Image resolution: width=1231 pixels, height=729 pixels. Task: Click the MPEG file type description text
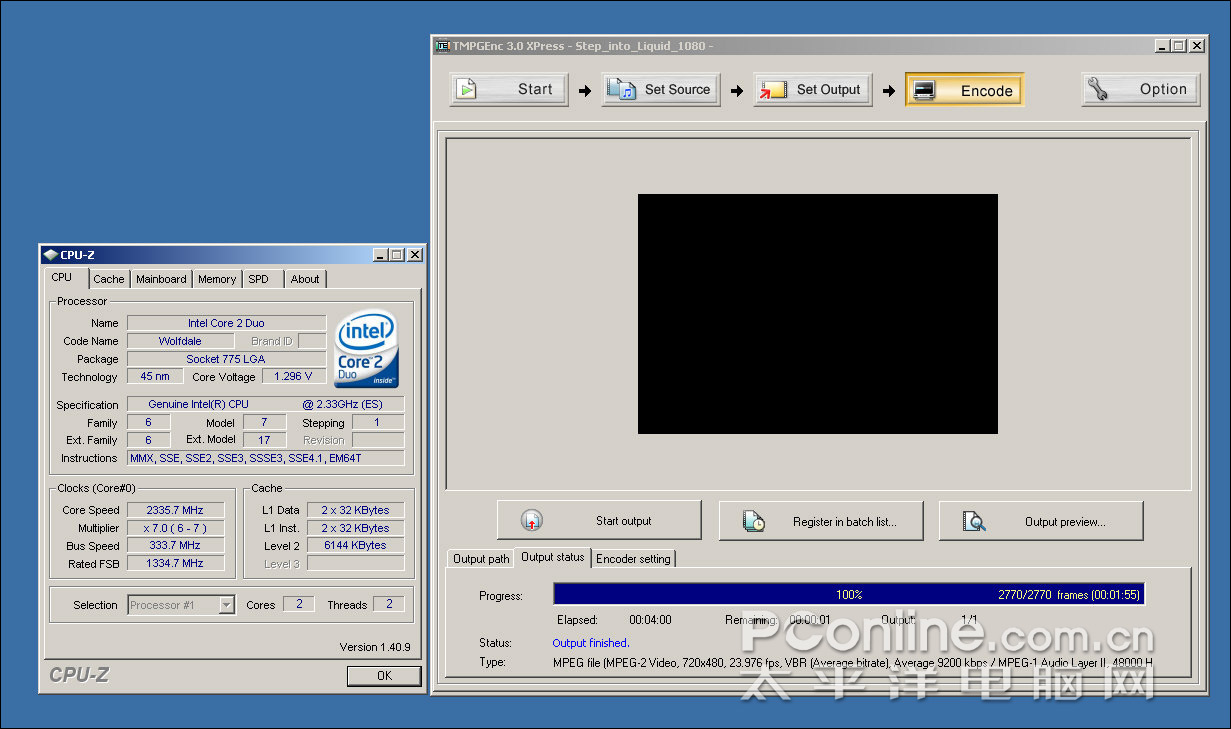852,662
